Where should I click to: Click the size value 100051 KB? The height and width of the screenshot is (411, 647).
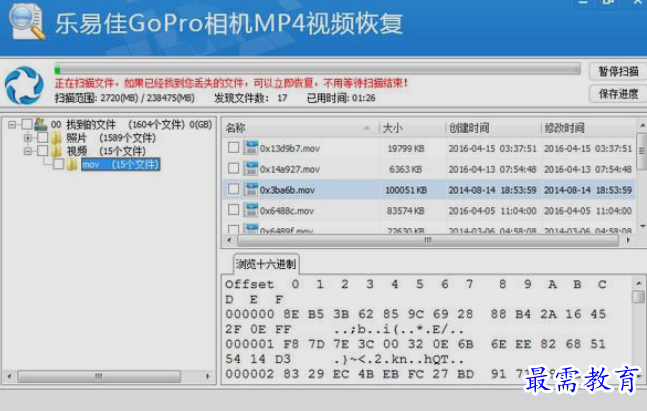(406, 190)
